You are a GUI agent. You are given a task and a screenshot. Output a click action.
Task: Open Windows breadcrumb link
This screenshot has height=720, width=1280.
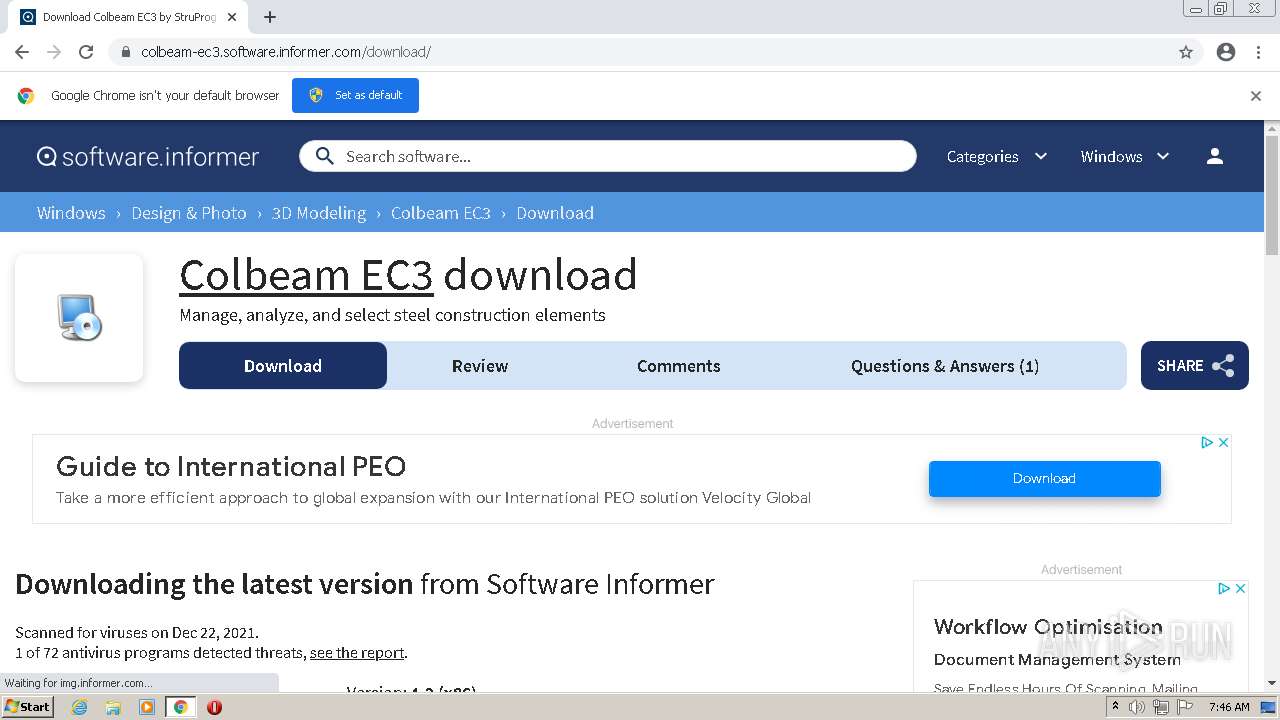(71, 213)
